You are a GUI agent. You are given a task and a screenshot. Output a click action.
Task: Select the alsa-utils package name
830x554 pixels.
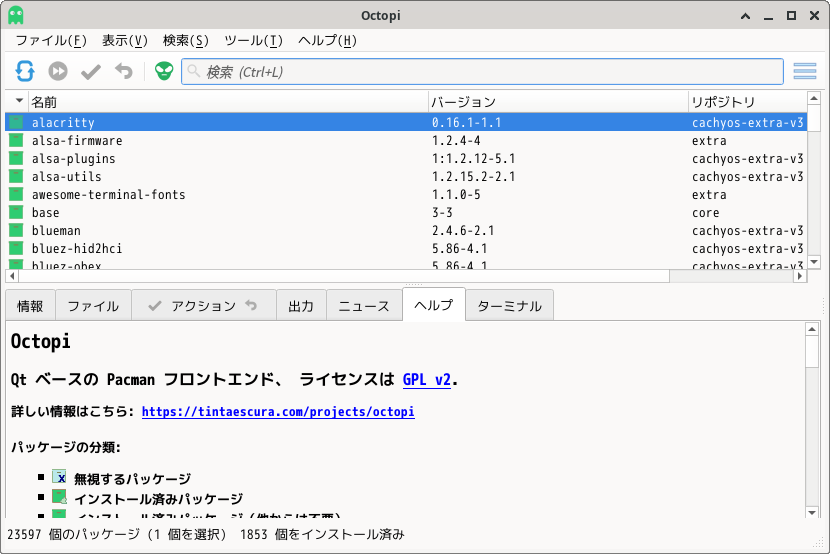click(67, 177)
